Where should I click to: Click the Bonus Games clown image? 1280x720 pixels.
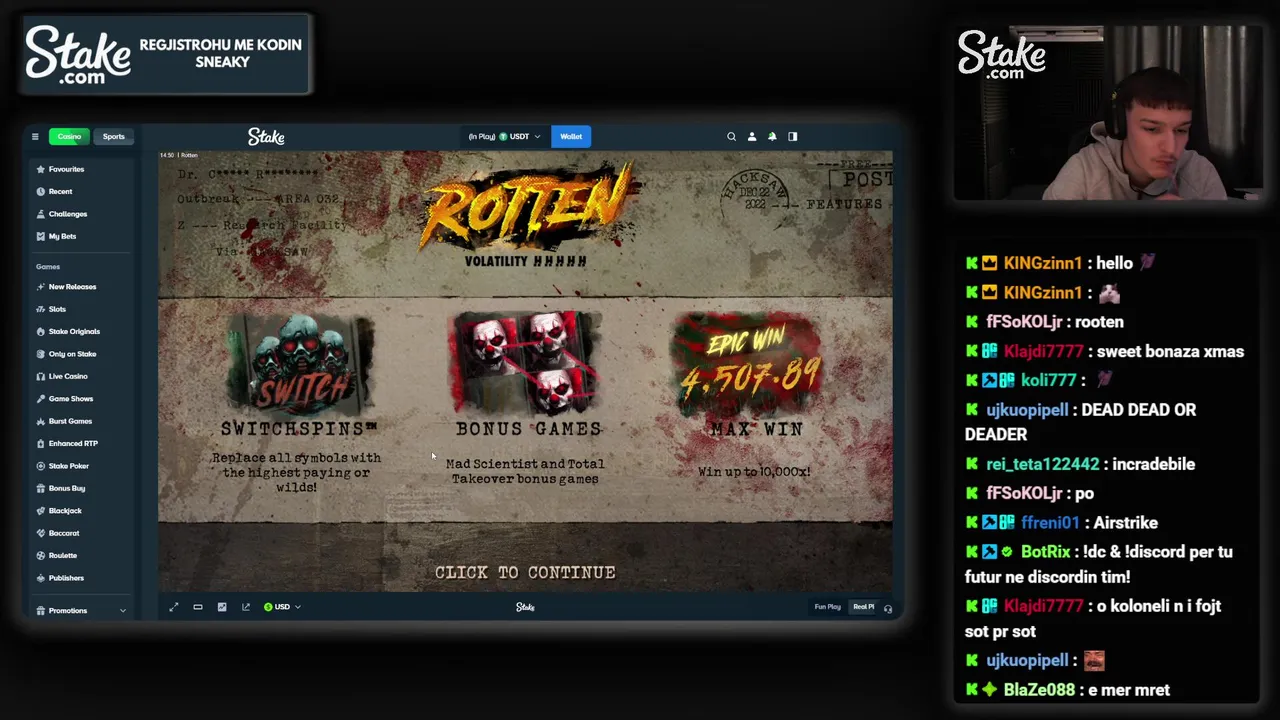click(x=527, y=362)
